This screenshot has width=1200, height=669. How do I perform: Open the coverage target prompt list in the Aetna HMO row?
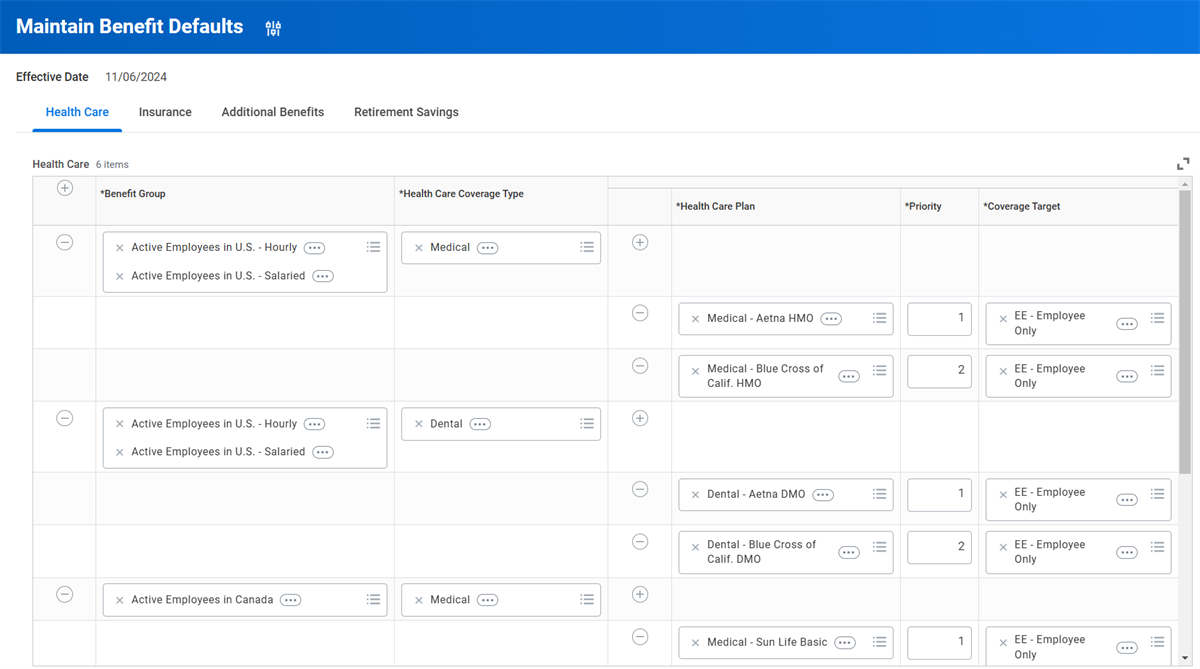(1157, 318)
